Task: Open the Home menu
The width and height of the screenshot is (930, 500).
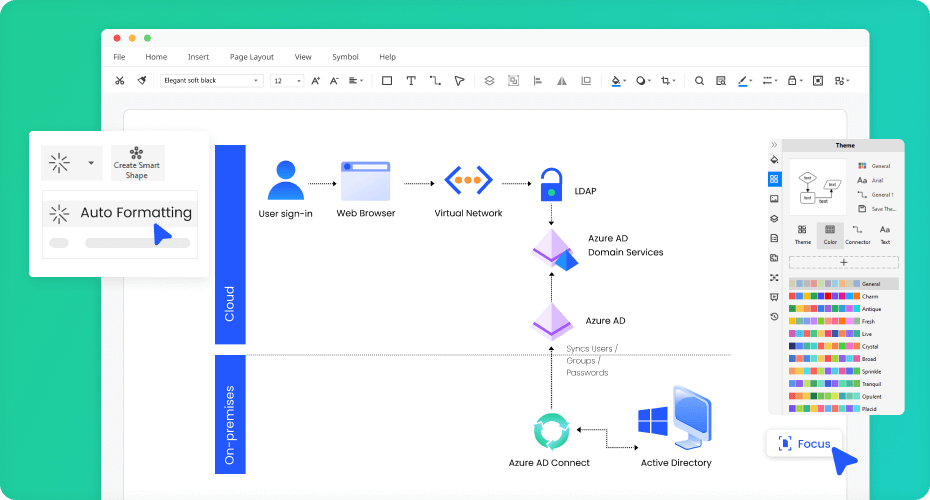Action: 156,57
